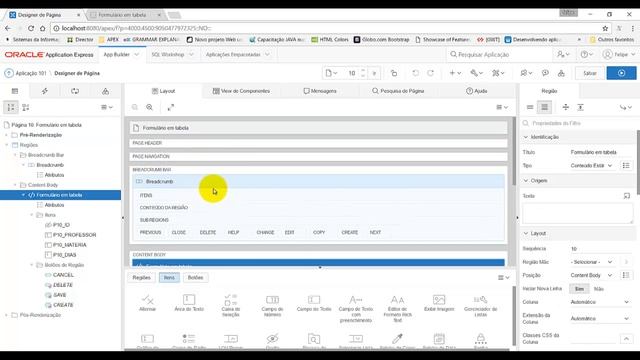Click the property editor vertical scrollbar

(638, 163)
